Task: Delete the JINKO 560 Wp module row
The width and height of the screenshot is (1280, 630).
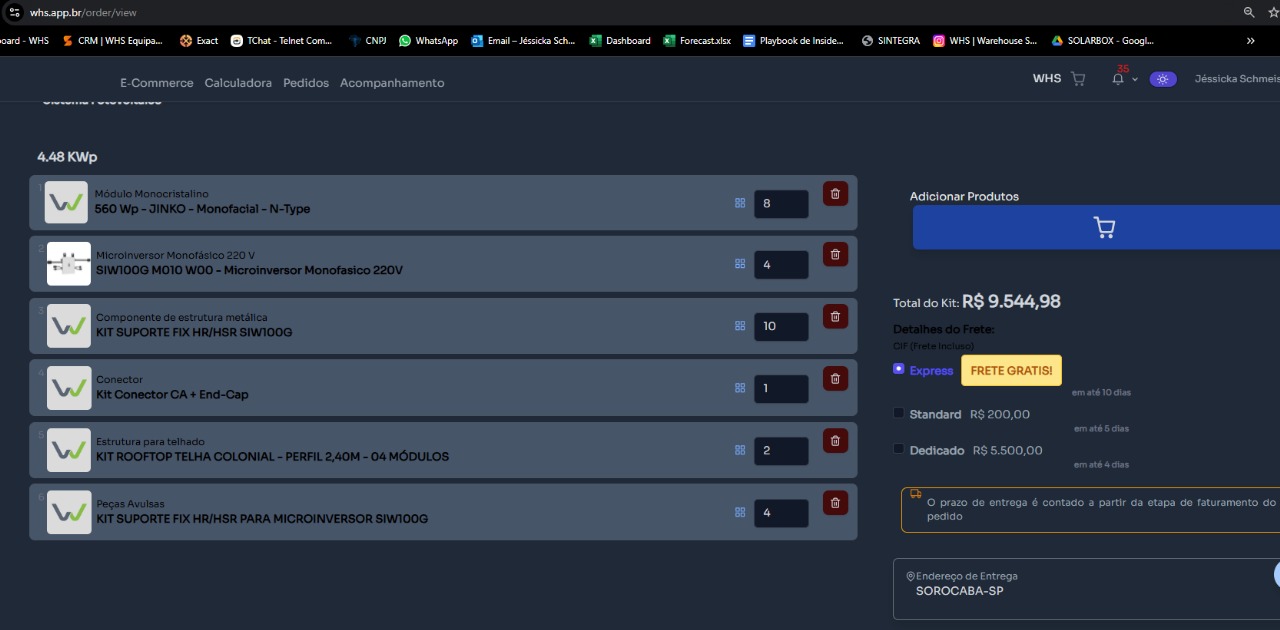Action: [x=835, y=194]
